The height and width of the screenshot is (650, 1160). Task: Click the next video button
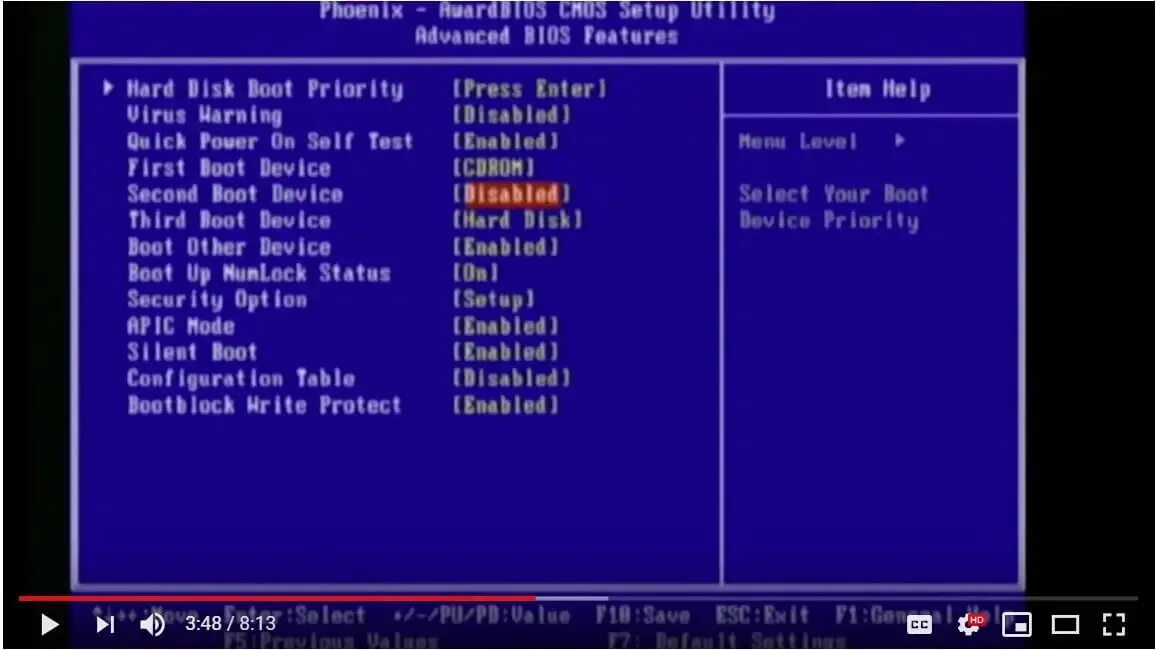coord(104,624)
